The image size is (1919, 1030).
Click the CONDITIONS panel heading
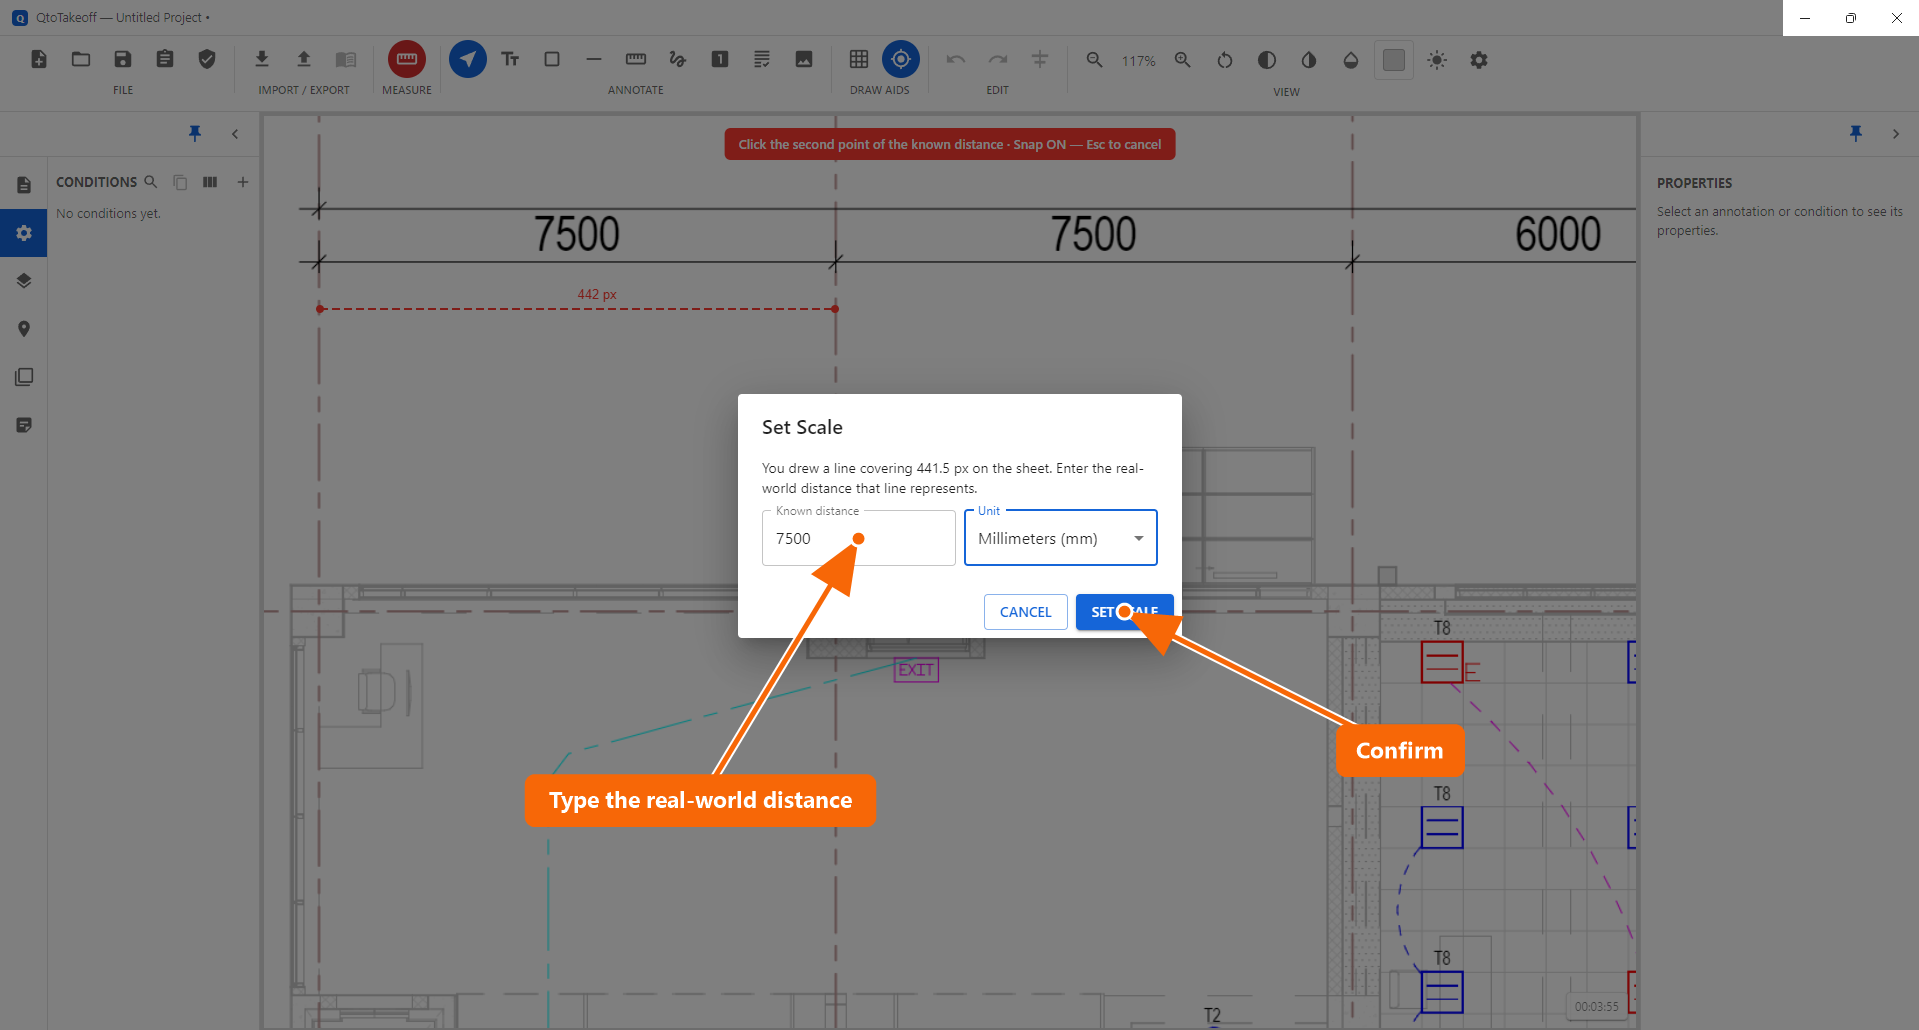click(x=96, y=182)
